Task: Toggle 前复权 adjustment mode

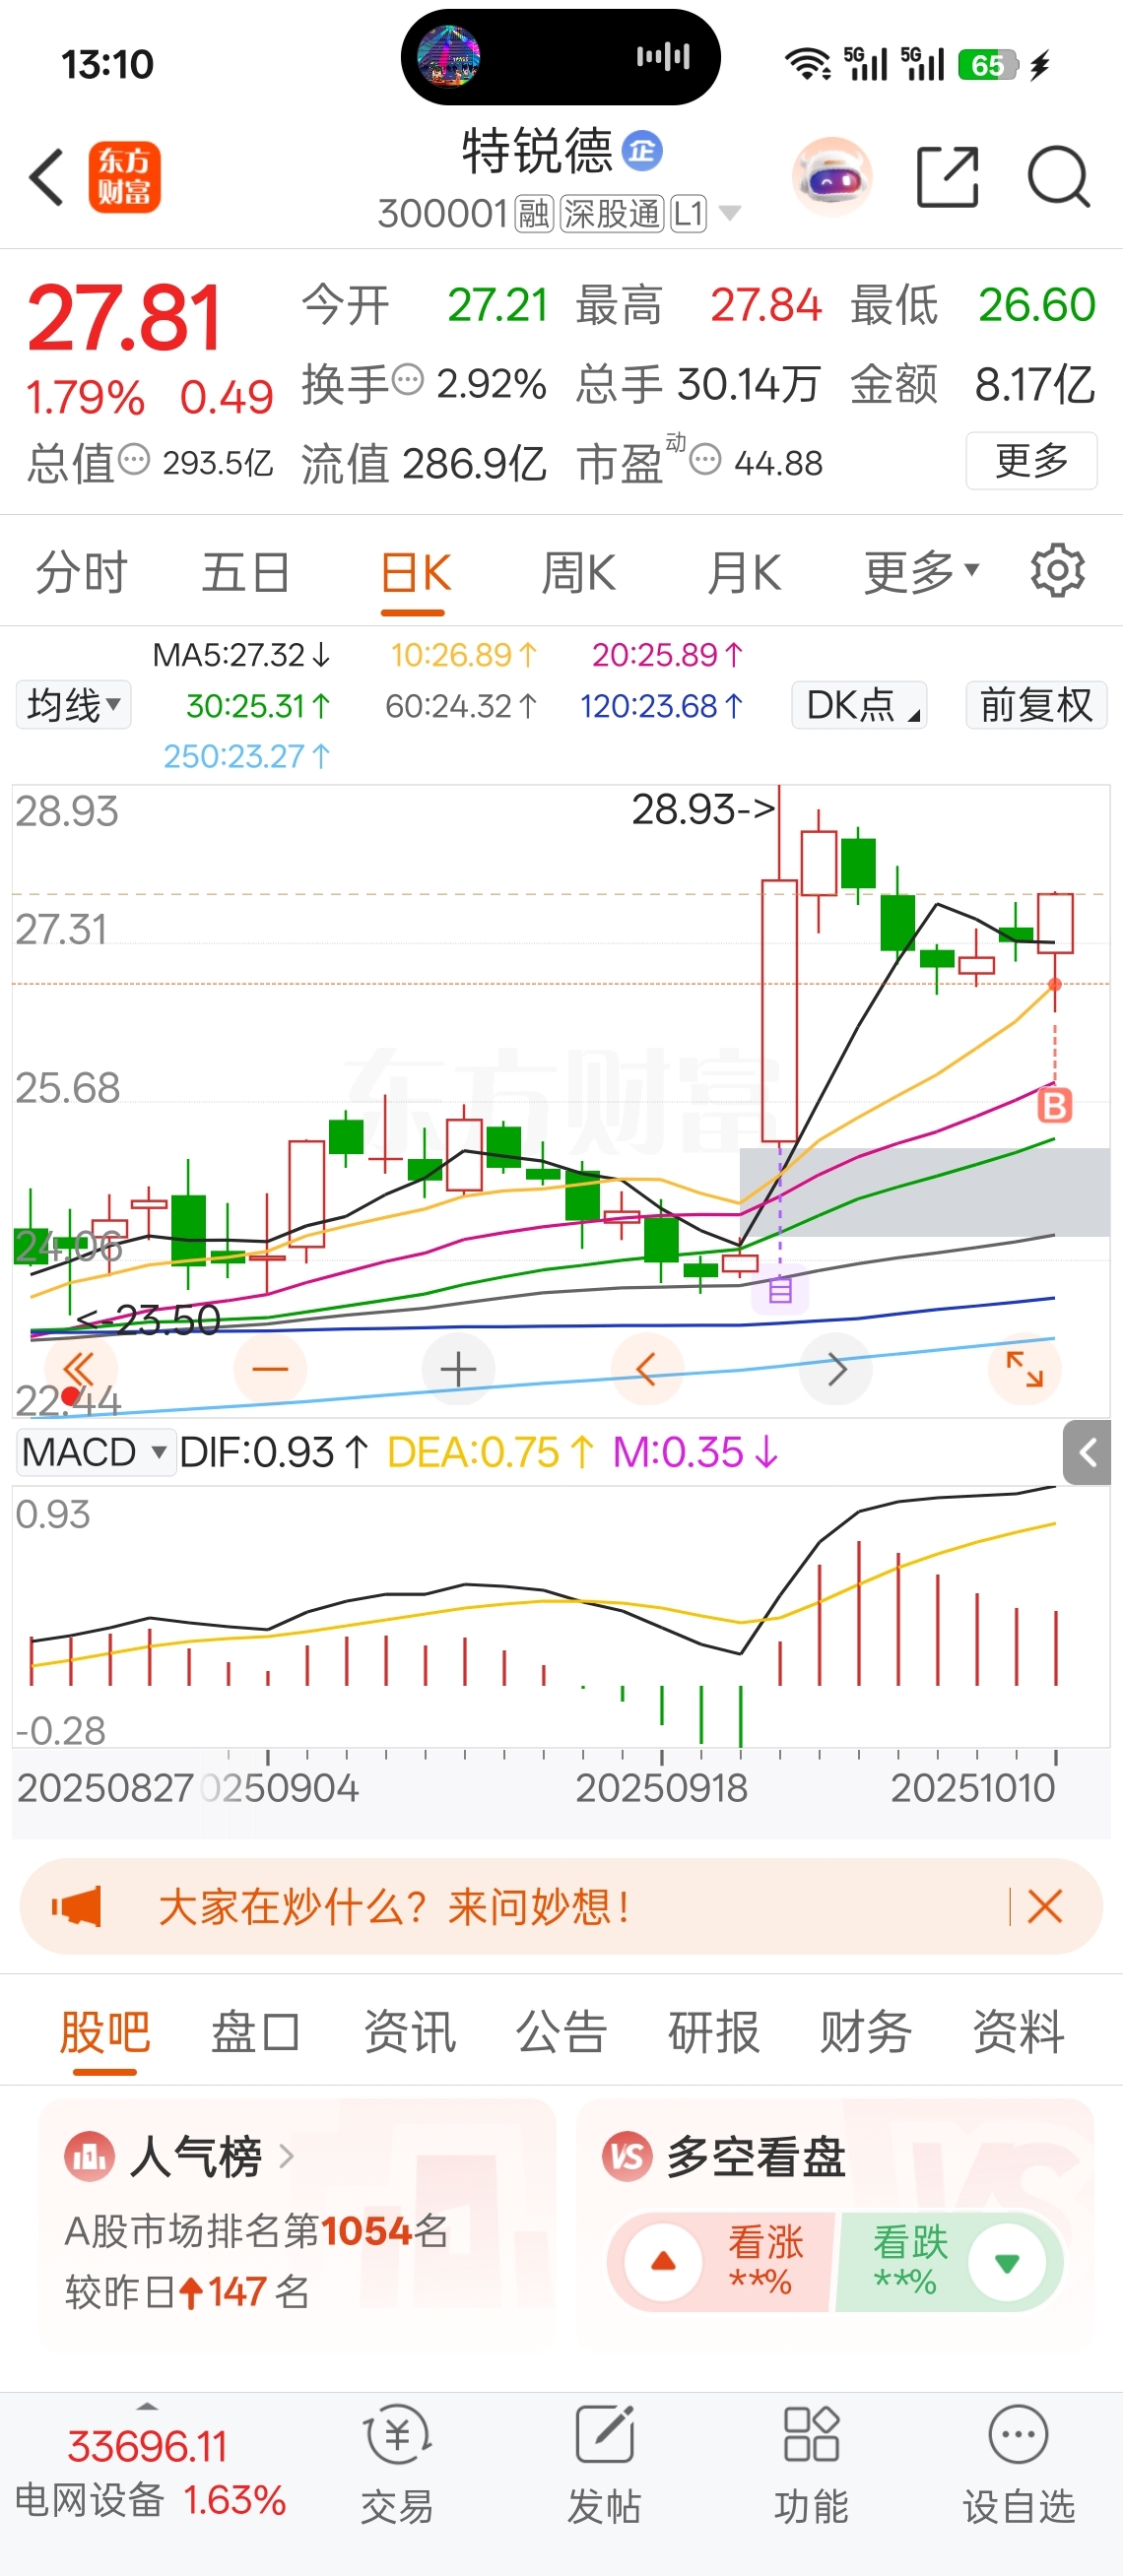Action: pyautogui.click(x=1036, y=705)
